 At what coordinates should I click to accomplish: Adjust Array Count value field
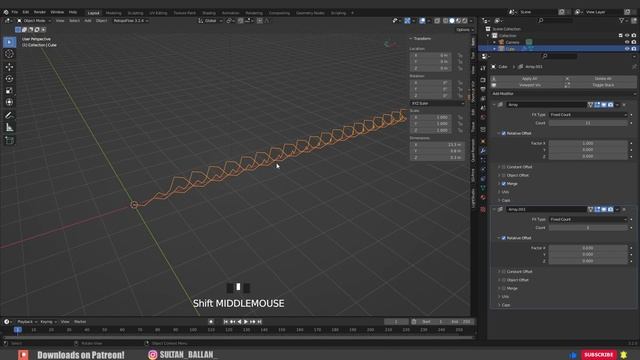pyautogui.click(x=588, y=123)
